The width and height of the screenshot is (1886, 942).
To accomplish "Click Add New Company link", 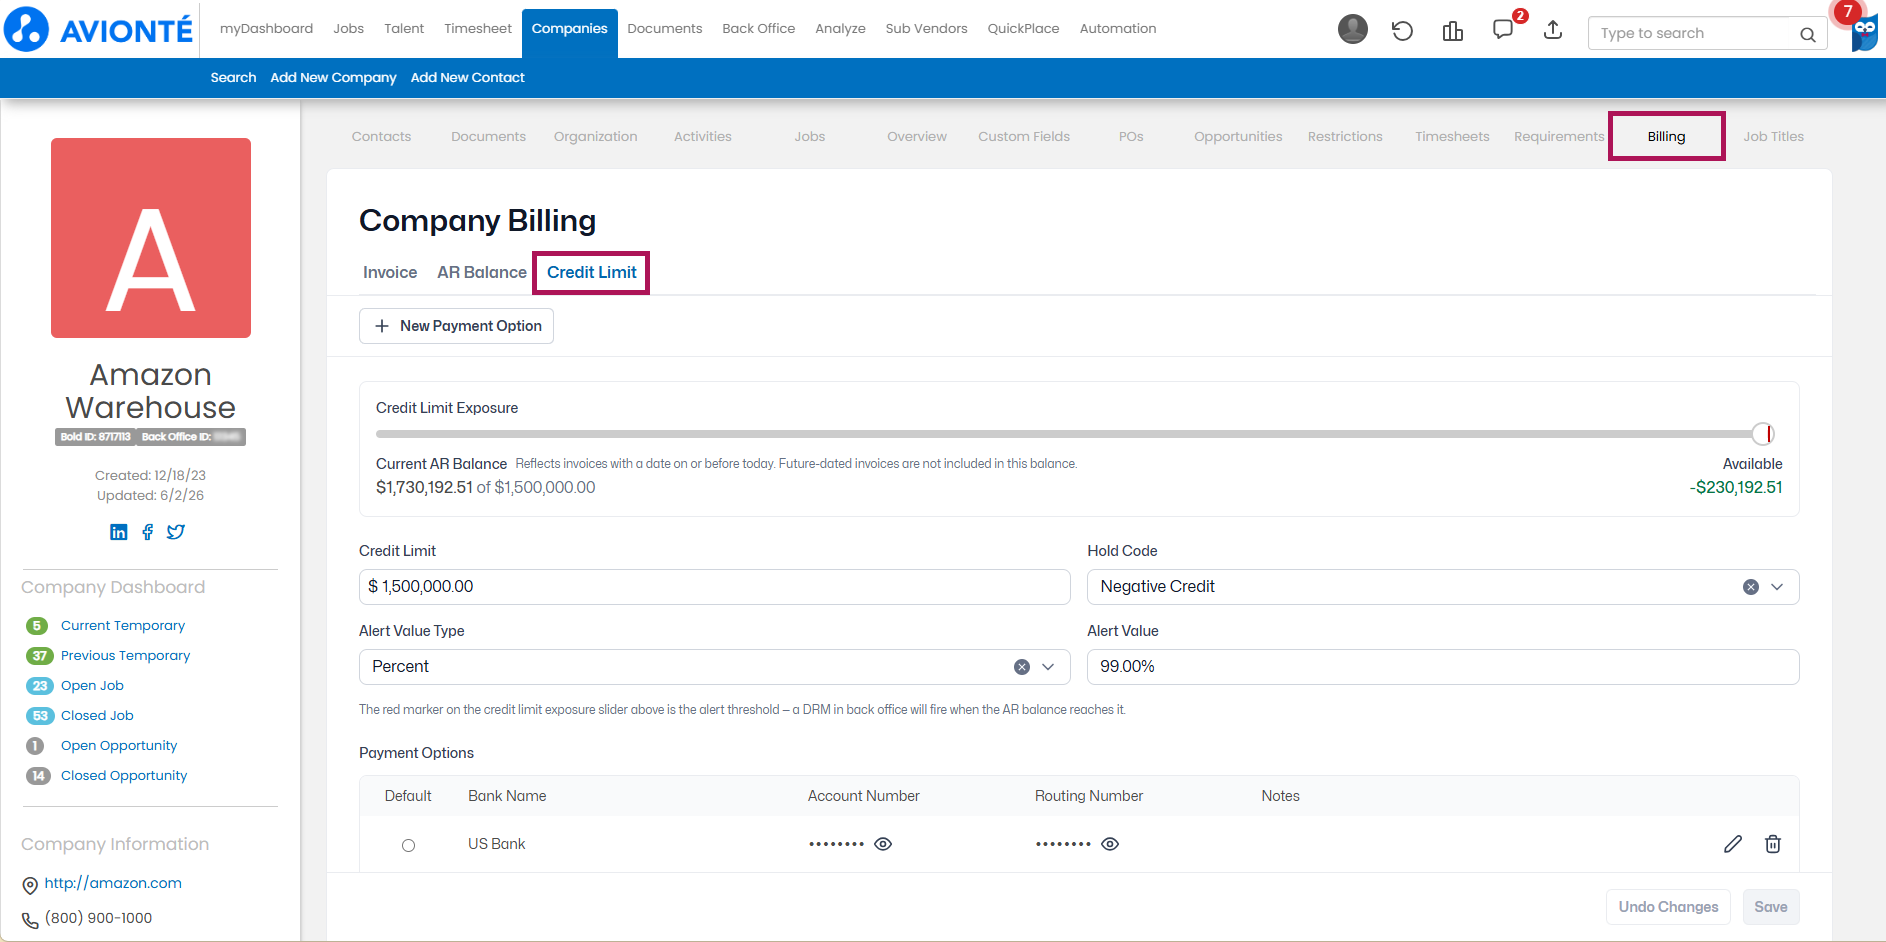I will (x=333, y=78).
